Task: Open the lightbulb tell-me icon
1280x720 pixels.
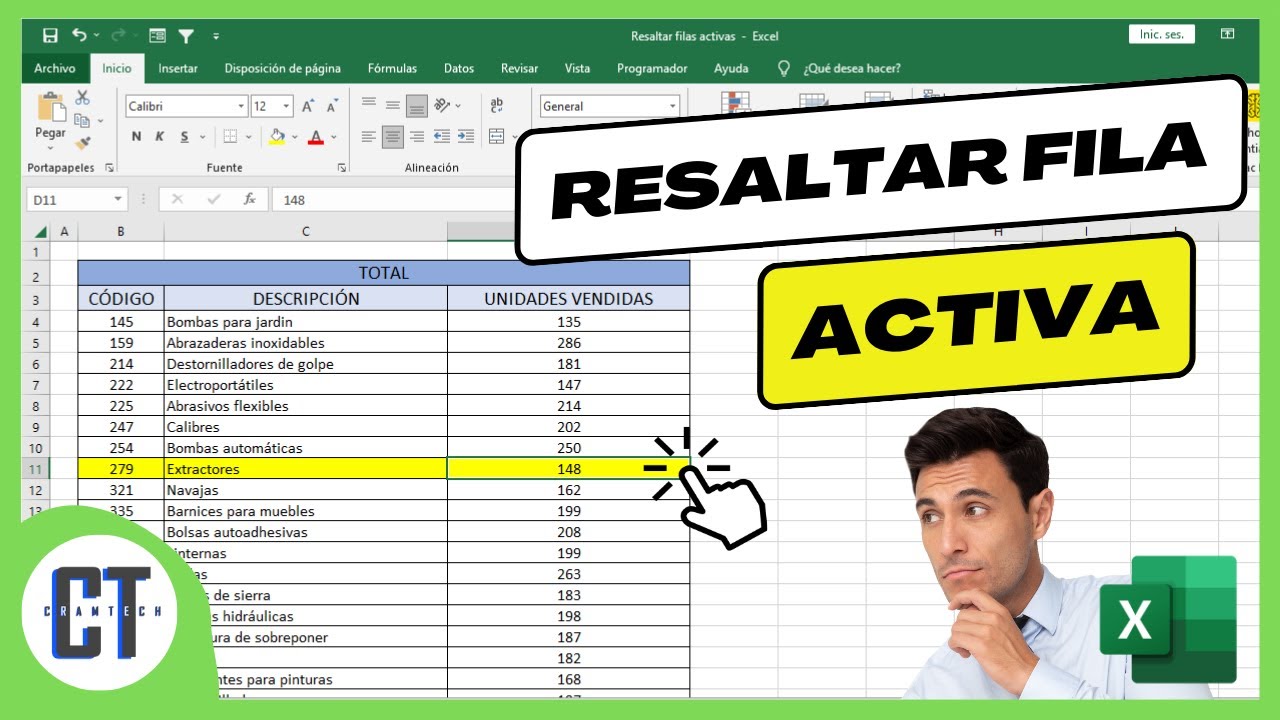Action: coord(784,68)
